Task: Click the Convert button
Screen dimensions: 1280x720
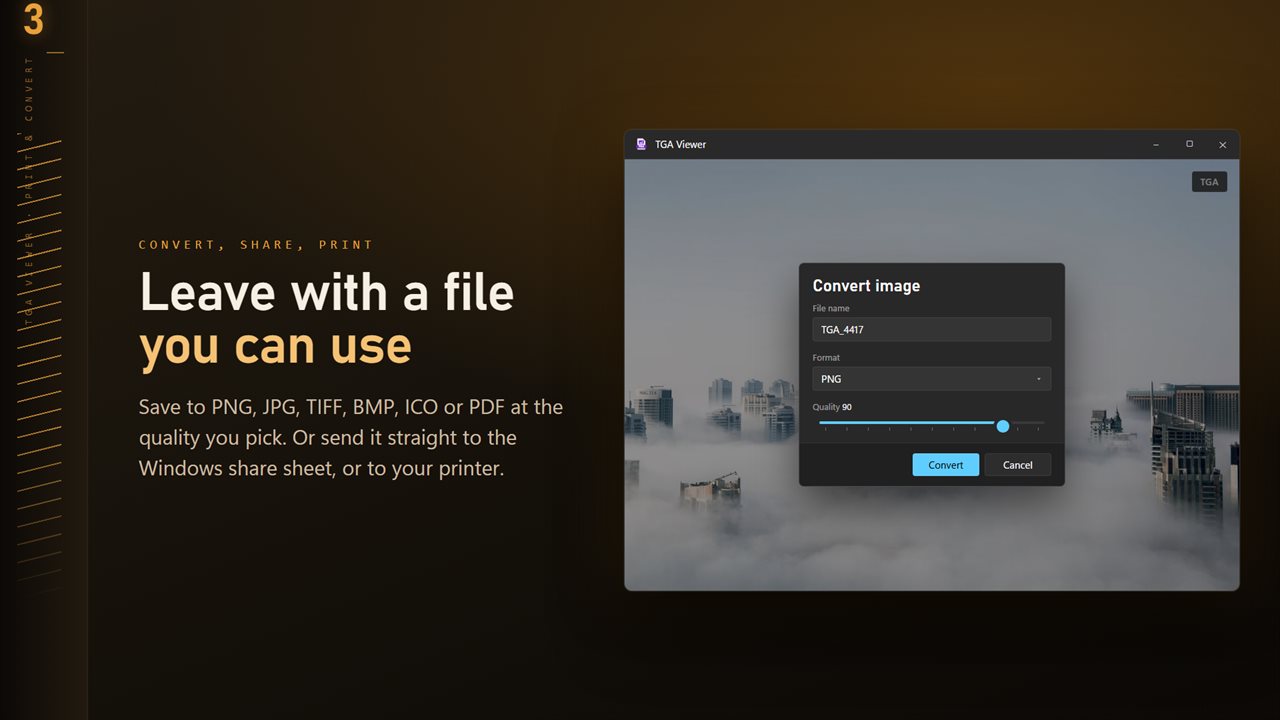Action: pos(945,465)
